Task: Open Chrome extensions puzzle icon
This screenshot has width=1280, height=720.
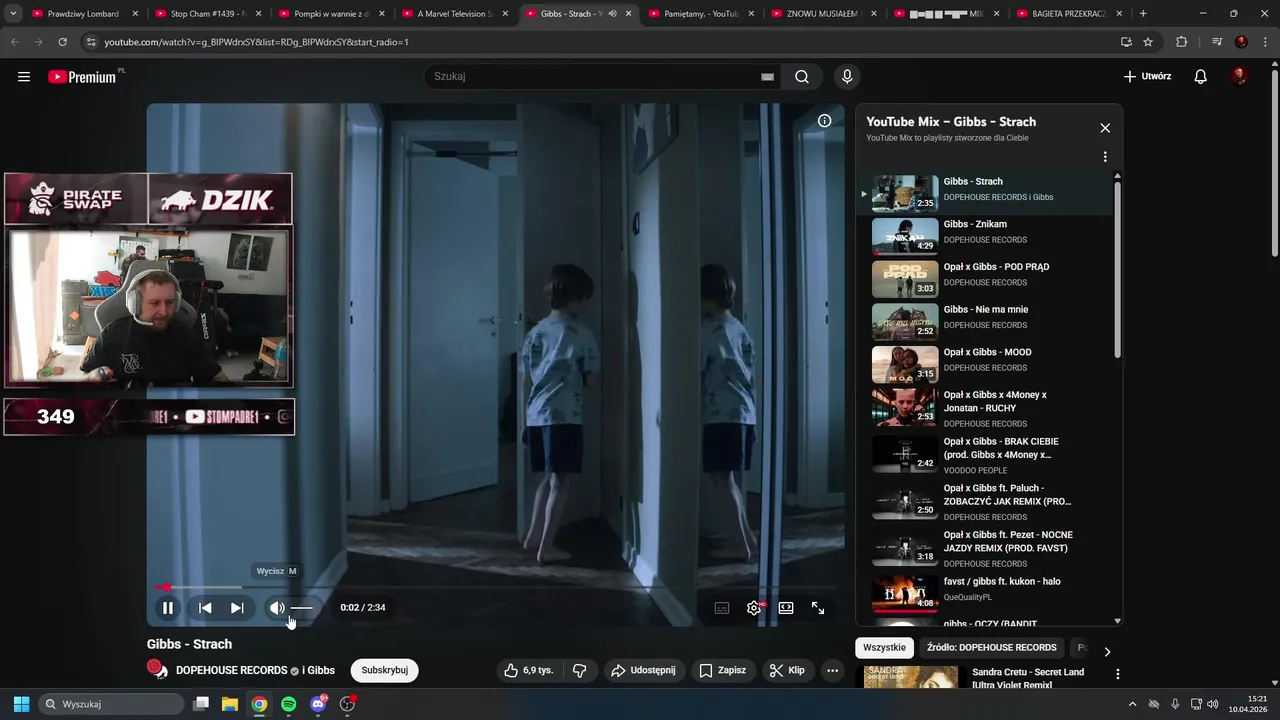Action: (x=1181, y=42)
